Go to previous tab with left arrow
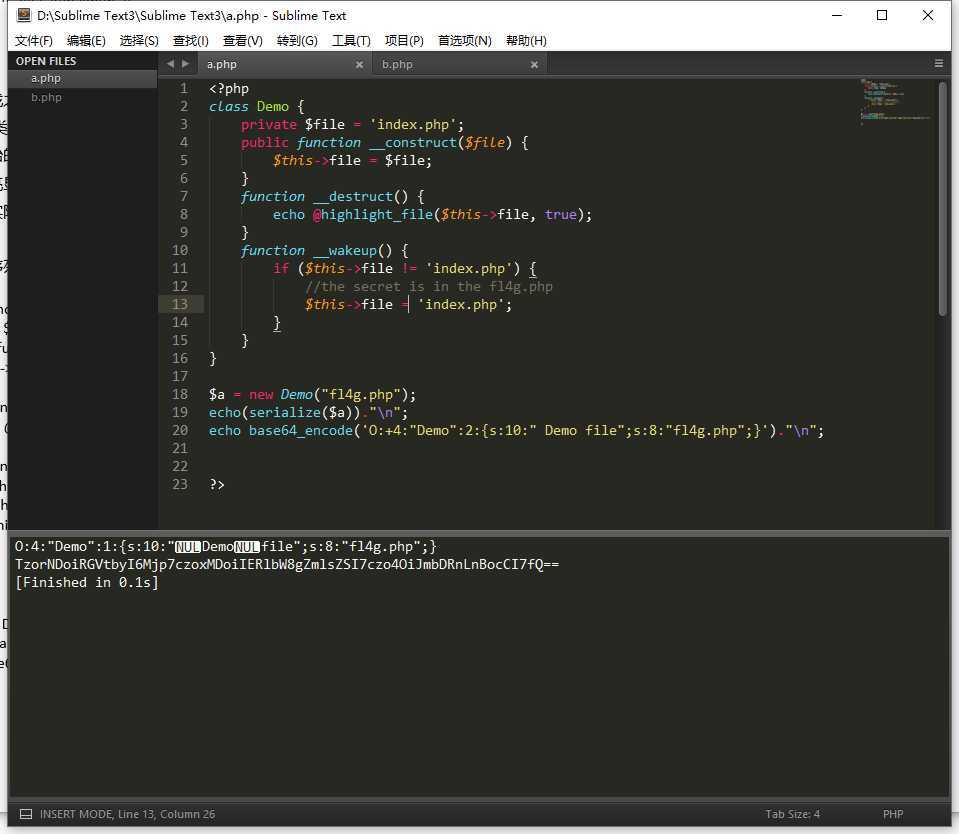This screenshot has width=959, height=834. pos(170,64)
